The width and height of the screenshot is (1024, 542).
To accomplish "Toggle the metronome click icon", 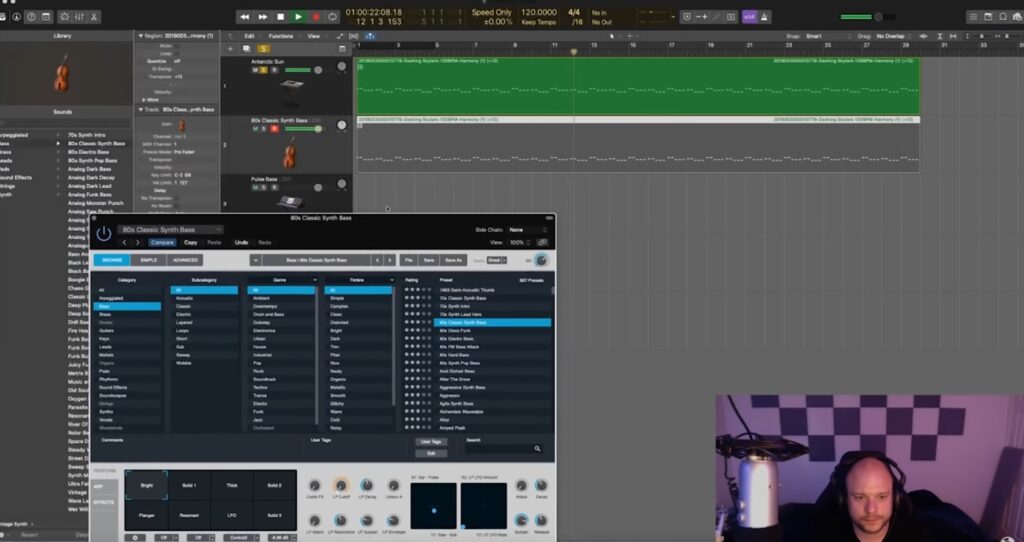I will click(765, 17).
